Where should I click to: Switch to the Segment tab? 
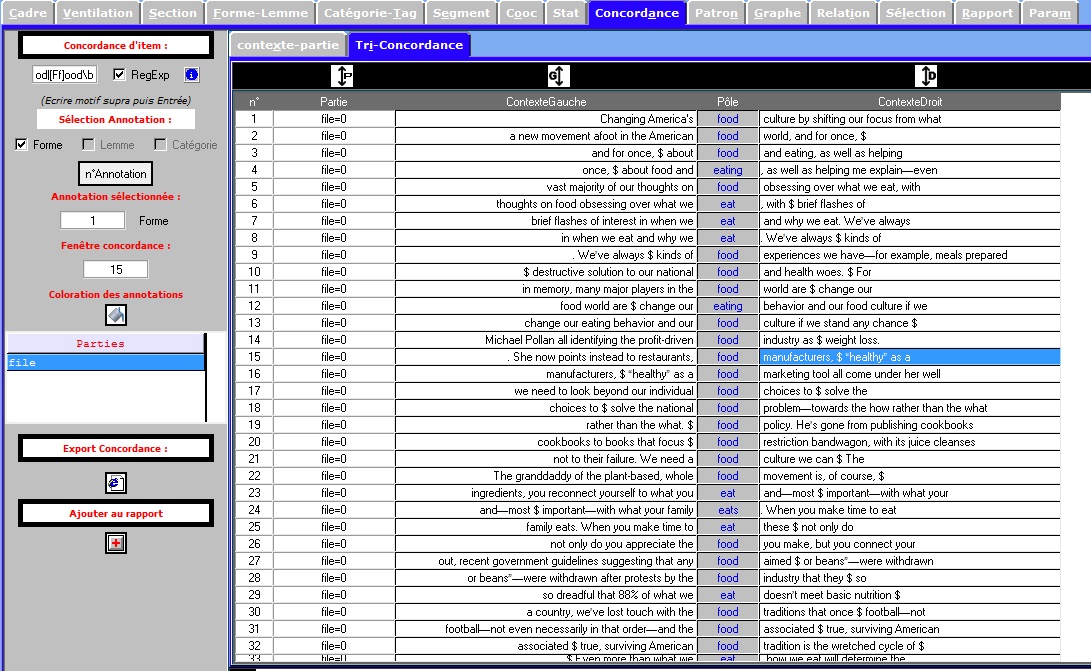(461, 13)
